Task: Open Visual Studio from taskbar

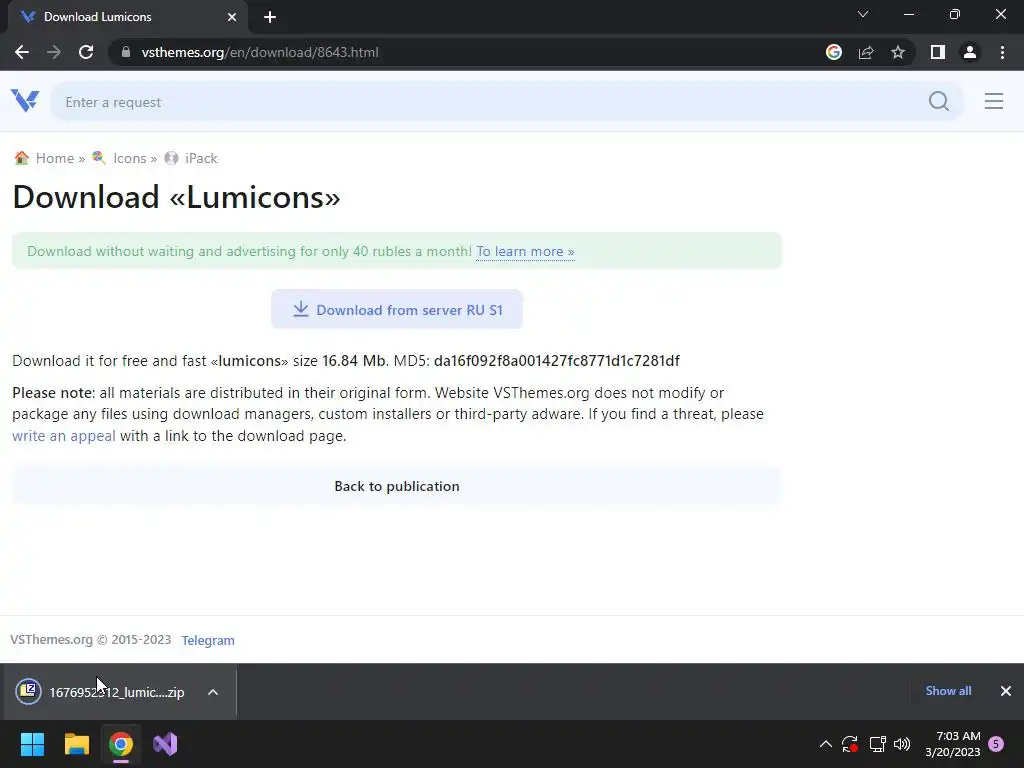Action: coord(165,744)
